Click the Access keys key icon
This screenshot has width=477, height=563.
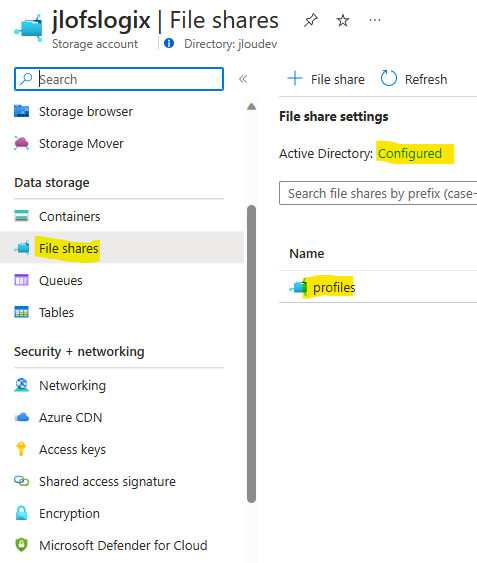click(x=21, y=449)
